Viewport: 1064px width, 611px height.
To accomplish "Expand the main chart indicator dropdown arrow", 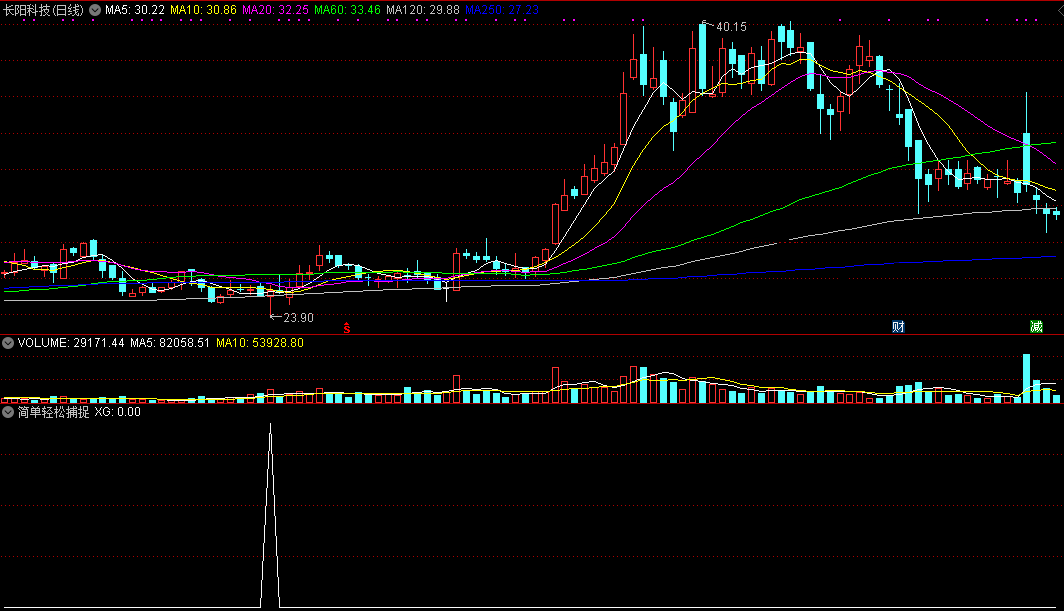I will 95,10.
